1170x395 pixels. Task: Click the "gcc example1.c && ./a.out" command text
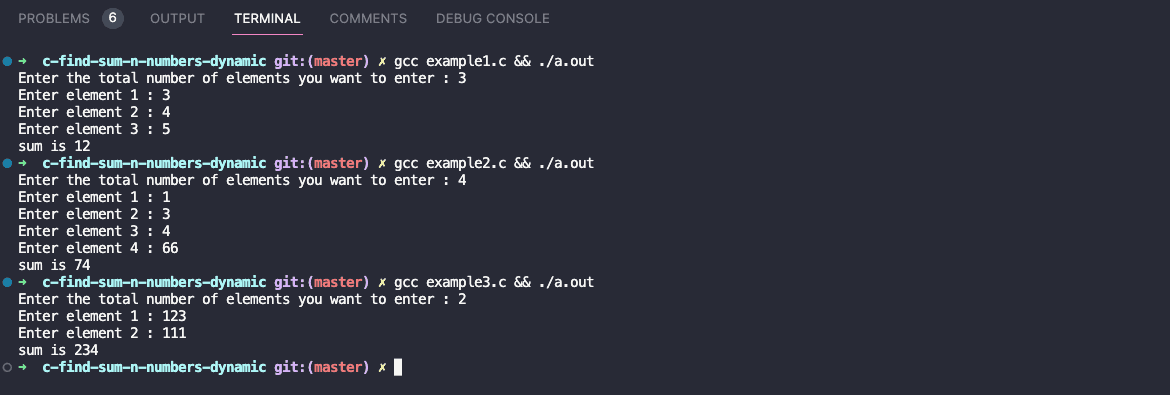click(x=494, y=61)
